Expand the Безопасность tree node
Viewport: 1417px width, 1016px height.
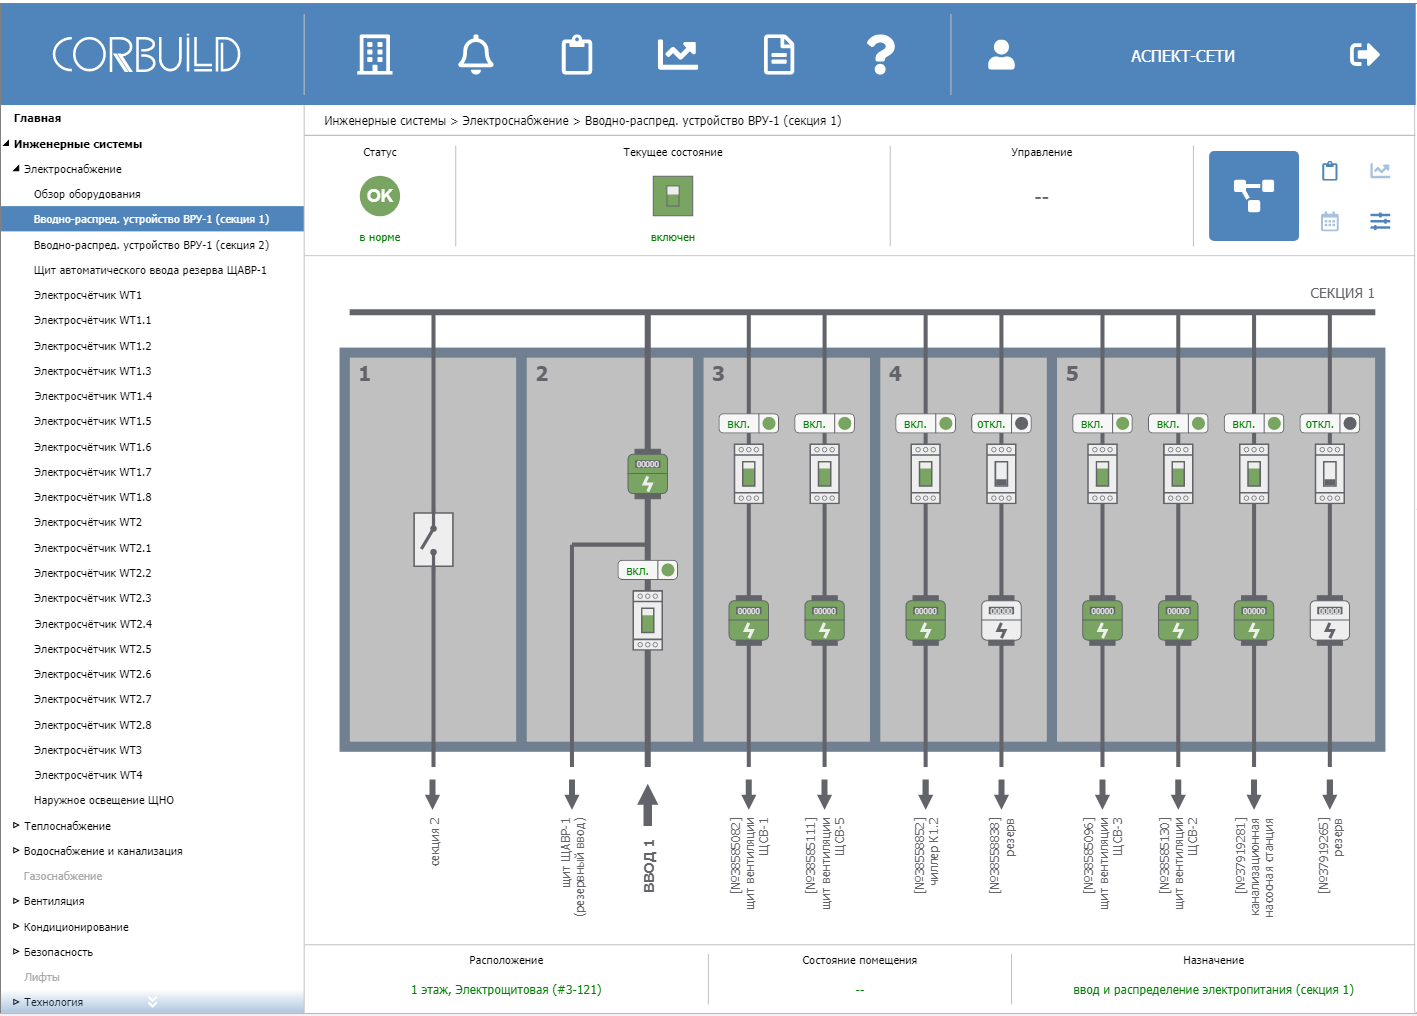point(16,952)
